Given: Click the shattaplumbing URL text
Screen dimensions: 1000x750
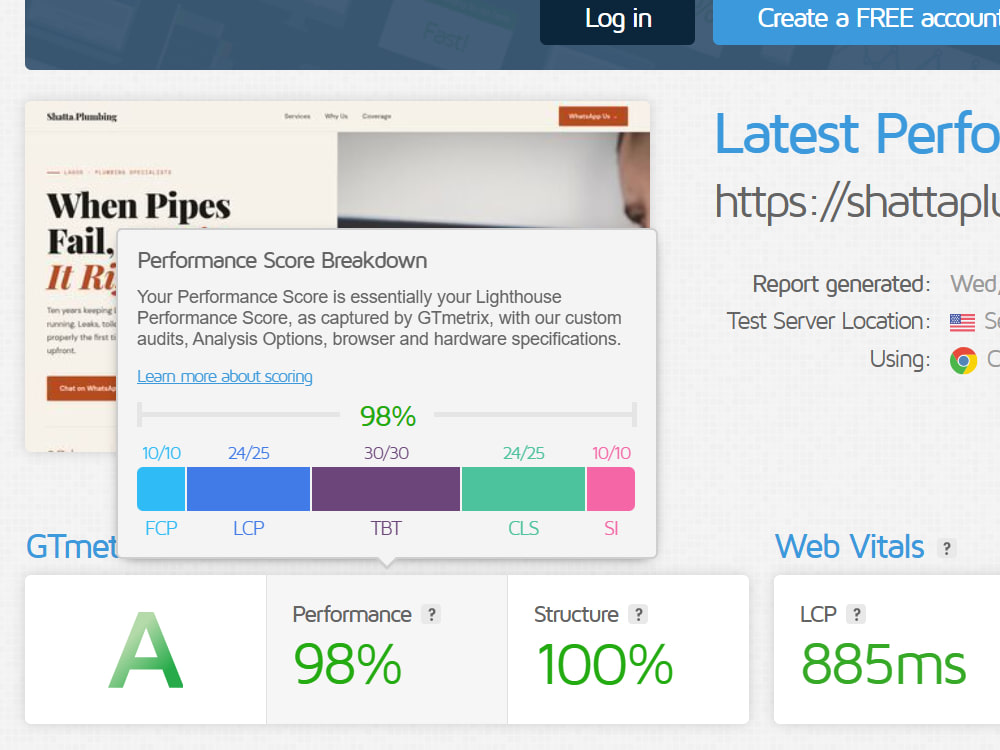Looking at the screenshot, I should (857, 202).
